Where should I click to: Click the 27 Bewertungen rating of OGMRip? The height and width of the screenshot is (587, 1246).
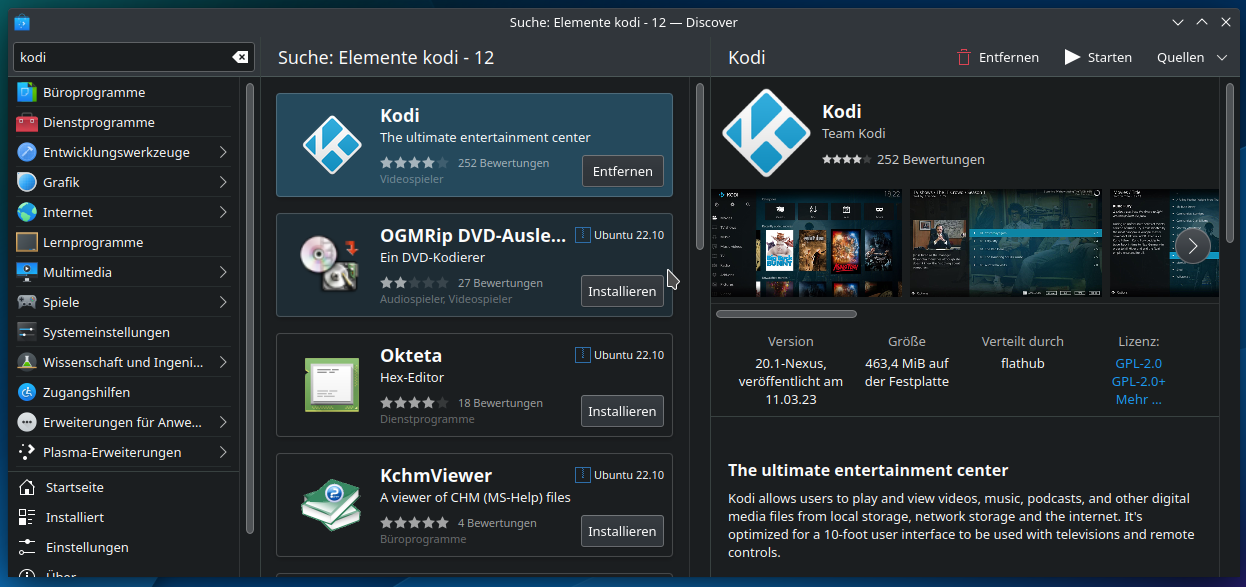tap(500, 283)
